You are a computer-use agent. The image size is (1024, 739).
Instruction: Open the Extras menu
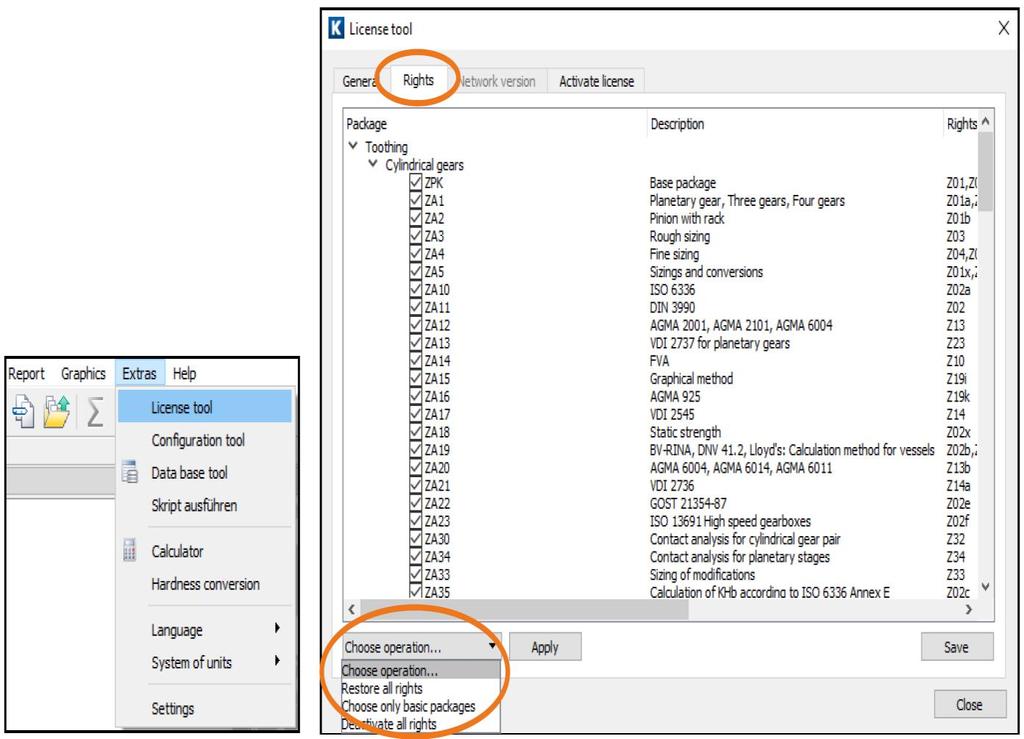pos(139,373)
